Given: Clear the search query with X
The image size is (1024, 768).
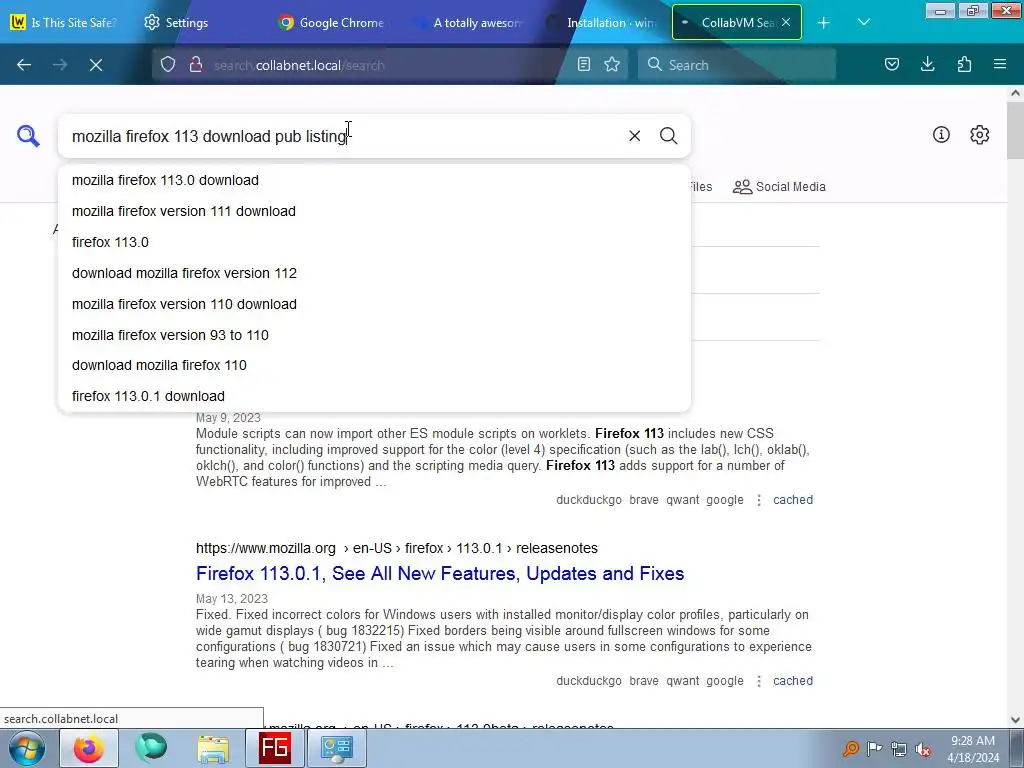Looking at the screenshot, I should click(x=634, y=136).
